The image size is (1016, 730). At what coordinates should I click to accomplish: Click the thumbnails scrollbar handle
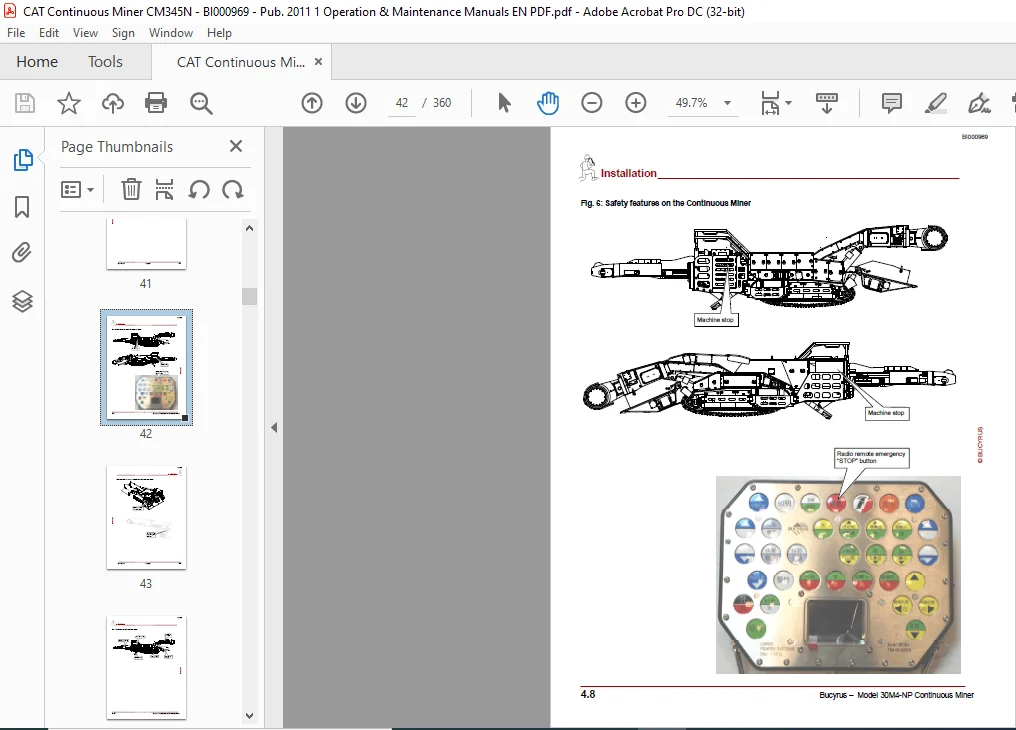point(249,296)
